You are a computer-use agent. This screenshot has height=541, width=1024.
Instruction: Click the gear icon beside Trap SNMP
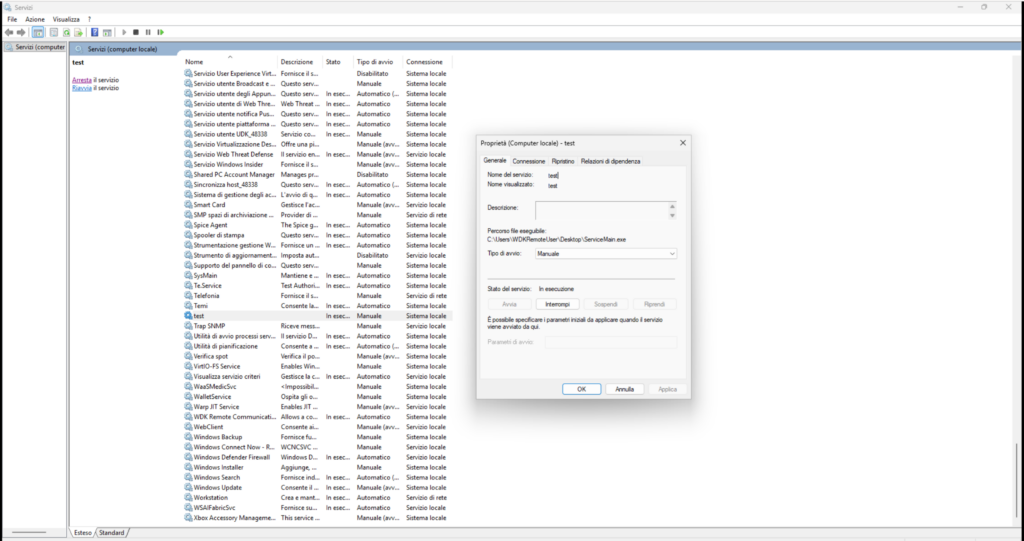point(188,325)
